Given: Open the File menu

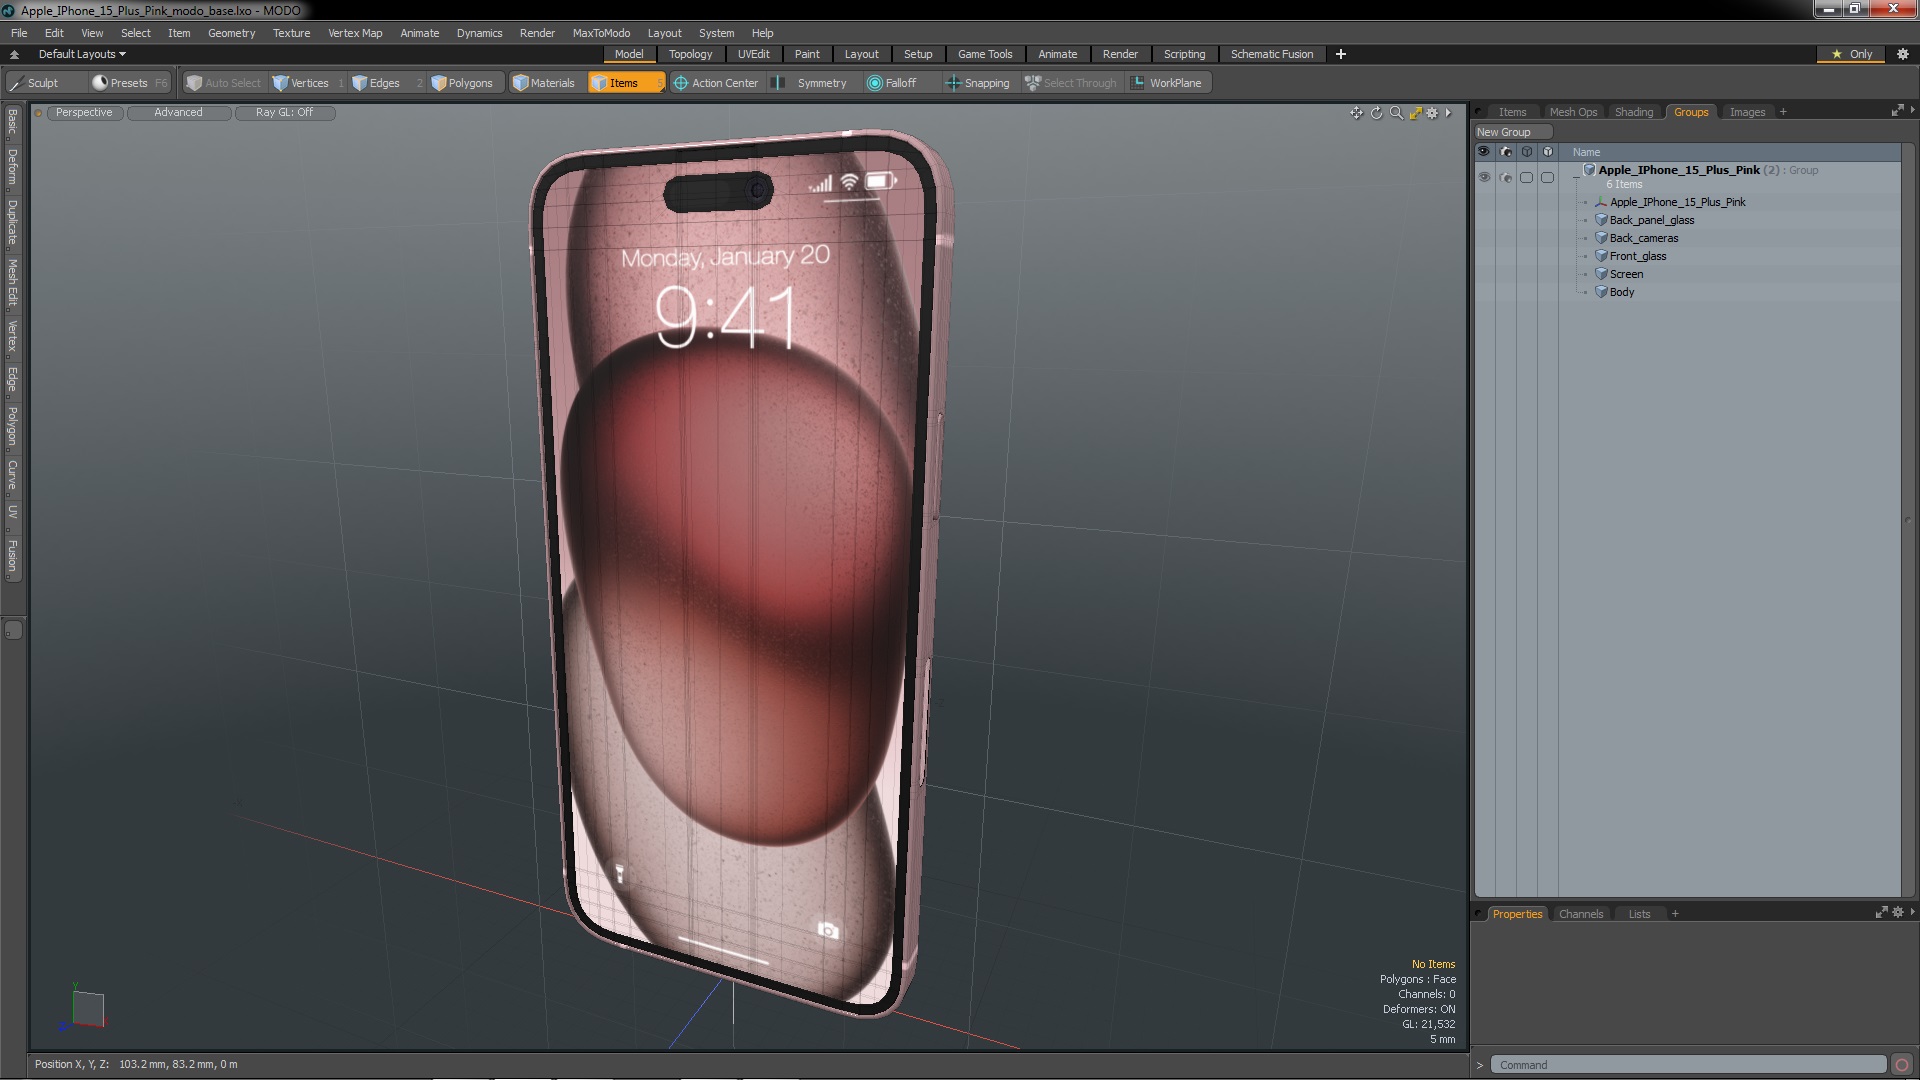Looking at the screenshot, I should (19, 33).
